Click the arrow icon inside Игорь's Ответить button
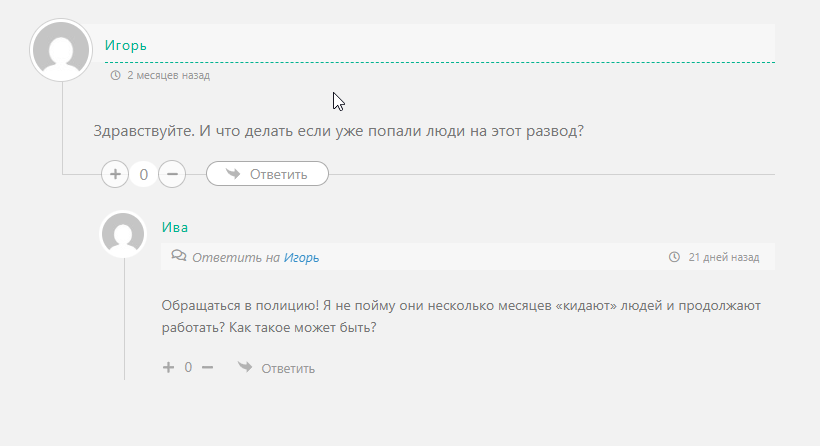Viewport: 820px width, 446px height. (x=233, y=174)
